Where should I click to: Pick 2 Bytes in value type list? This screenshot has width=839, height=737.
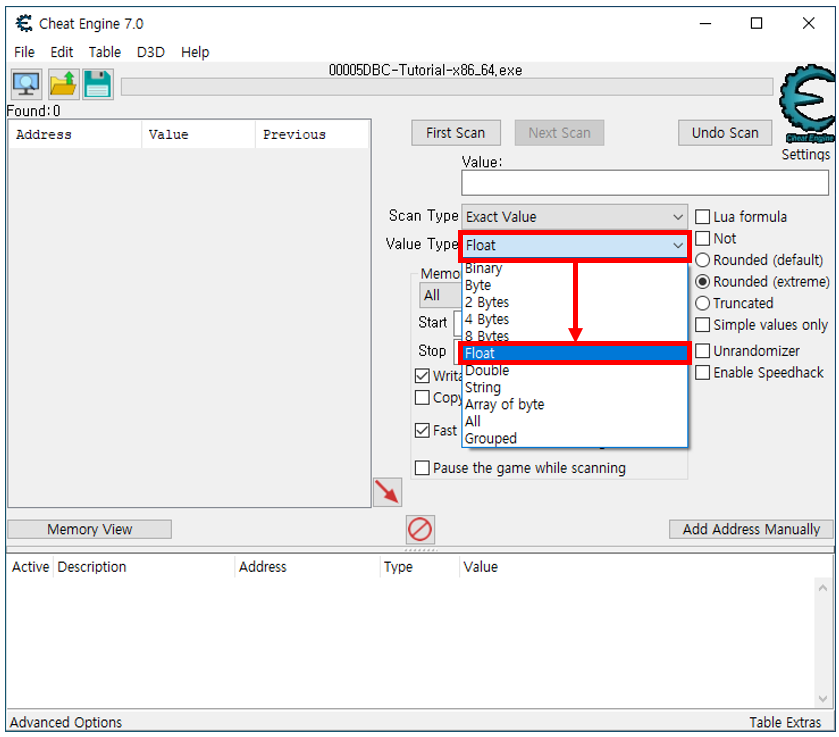[x=574, y=302]
